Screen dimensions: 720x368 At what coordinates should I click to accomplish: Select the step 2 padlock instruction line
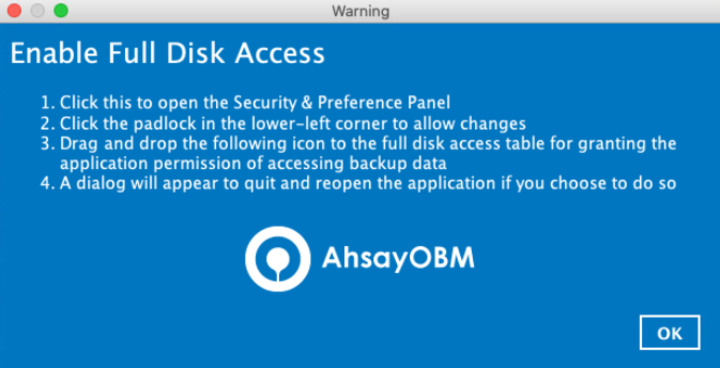click(x=283, y=124)
